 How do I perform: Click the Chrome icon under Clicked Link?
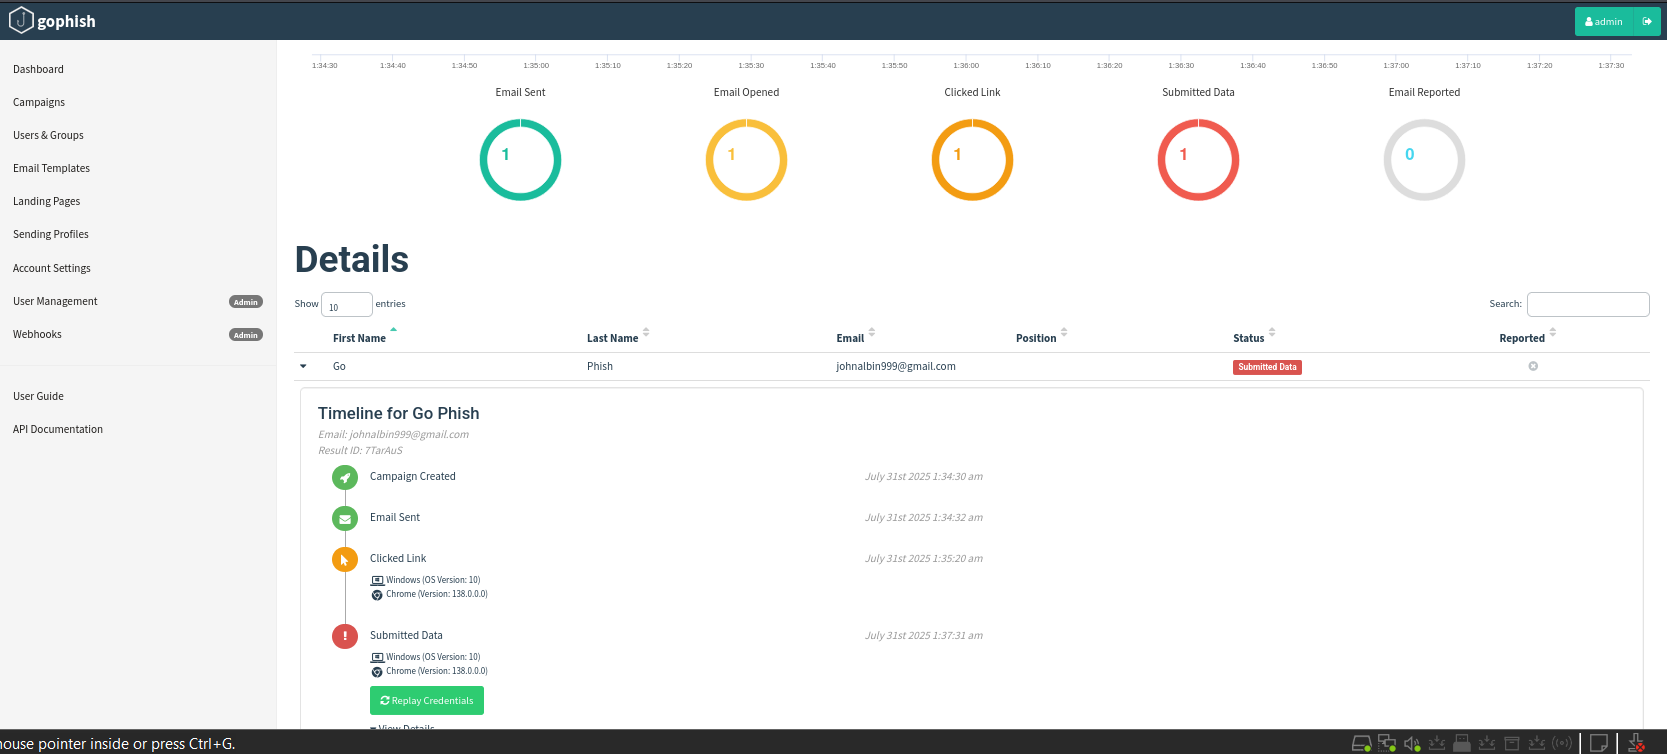(377, 594)
